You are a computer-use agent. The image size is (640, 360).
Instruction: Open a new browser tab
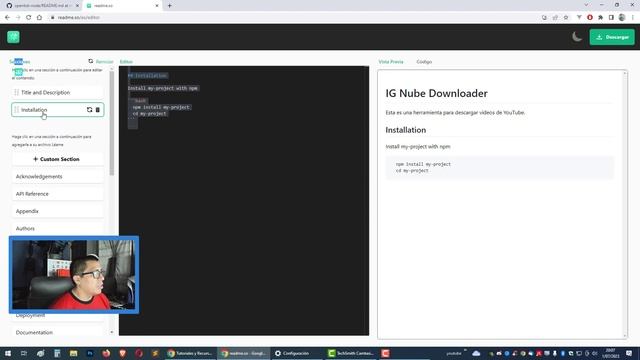click(x=169, y=6)
